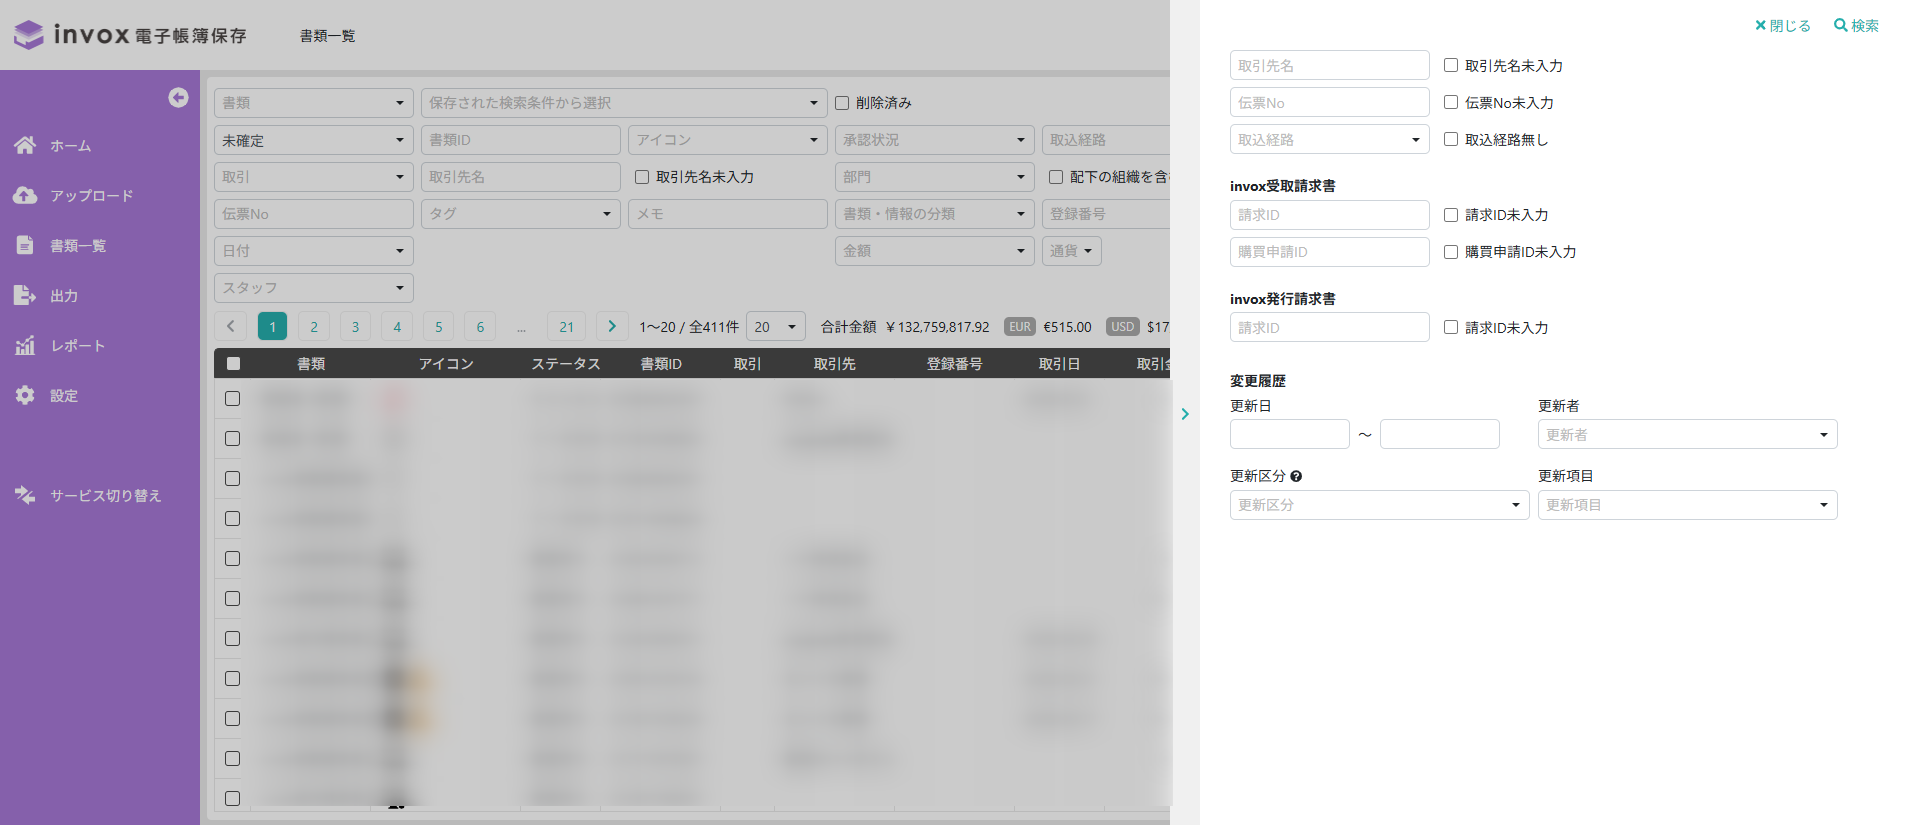Open Settings via the gear icon
Screen dimensions: 1916x825
(25, 395)
